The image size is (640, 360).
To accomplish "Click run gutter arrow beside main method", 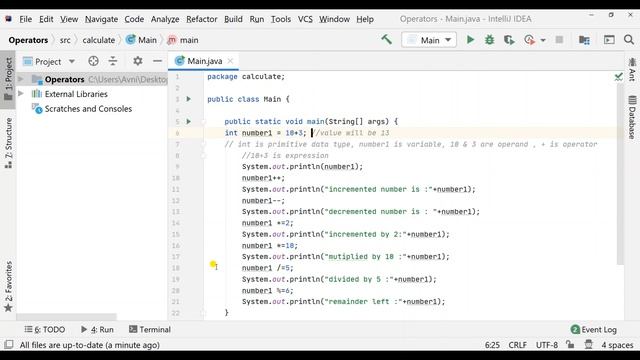I will (x=189, y=121).
